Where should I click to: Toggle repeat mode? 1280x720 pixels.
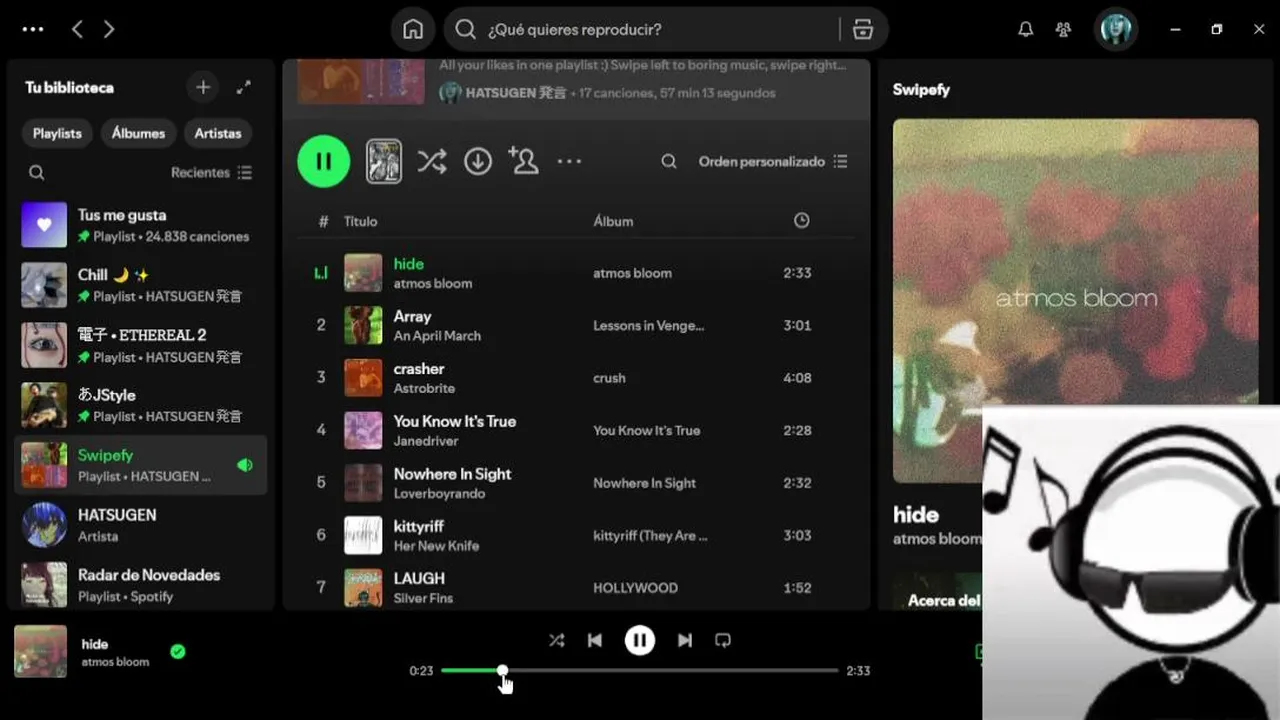pos(723,640)
